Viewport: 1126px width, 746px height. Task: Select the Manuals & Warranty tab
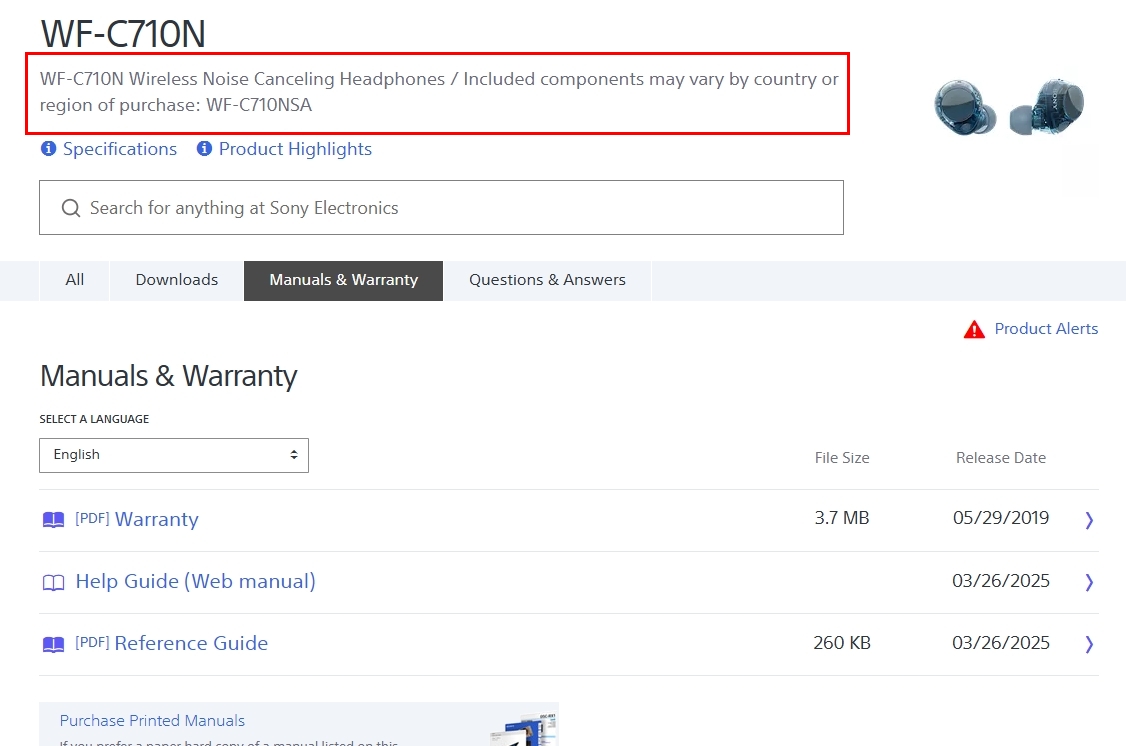point(343,280)
